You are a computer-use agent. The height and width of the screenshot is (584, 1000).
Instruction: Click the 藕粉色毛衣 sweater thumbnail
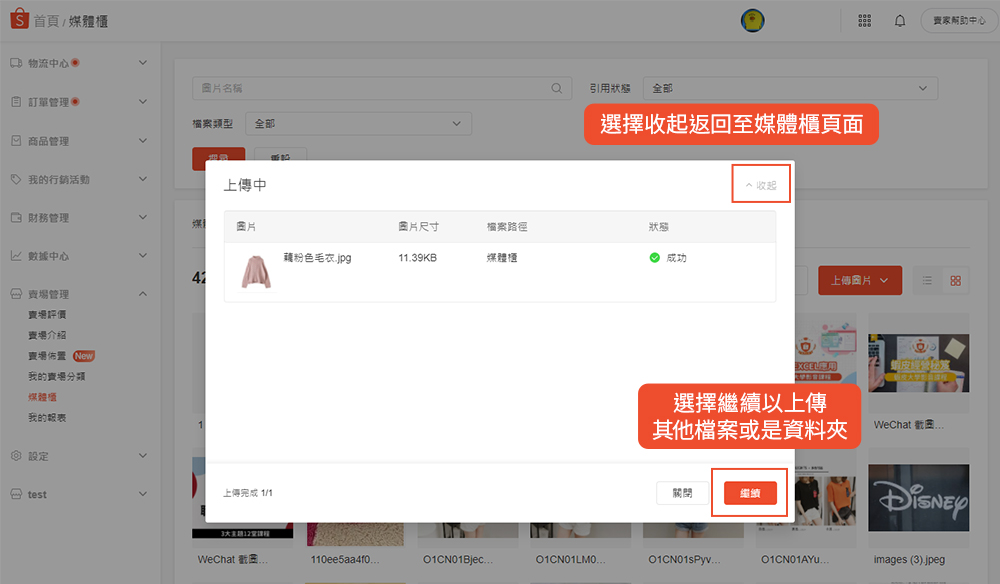[x=256, y=271]
